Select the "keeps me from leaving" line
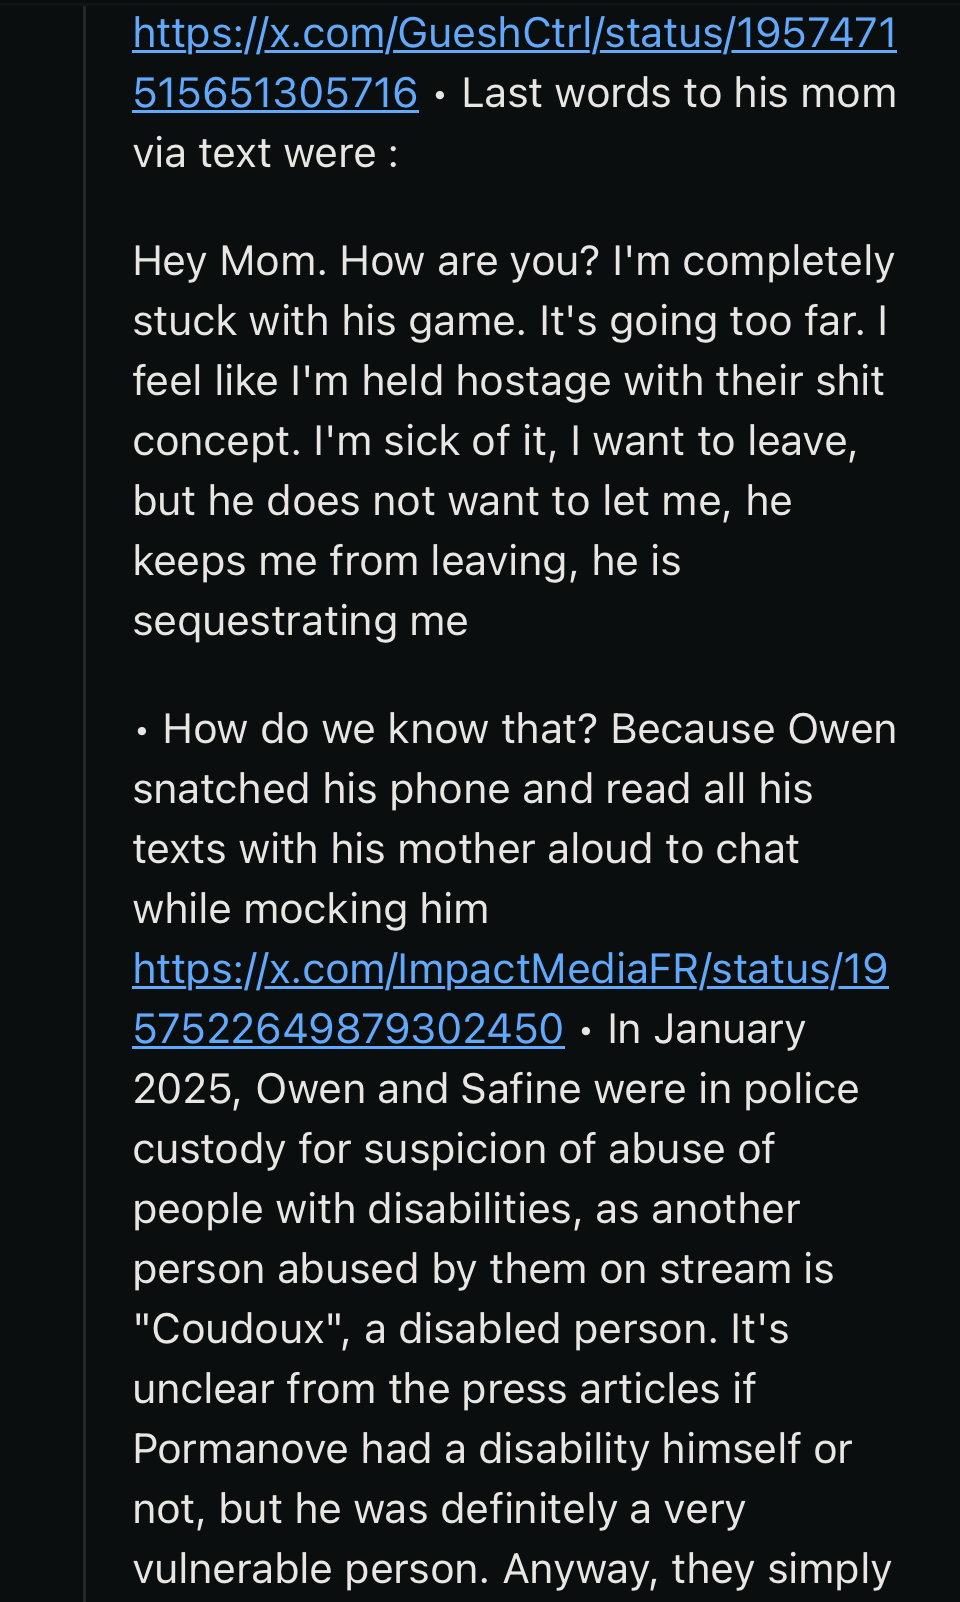This screenshot has height=1602, width=960. click(407, 561)
